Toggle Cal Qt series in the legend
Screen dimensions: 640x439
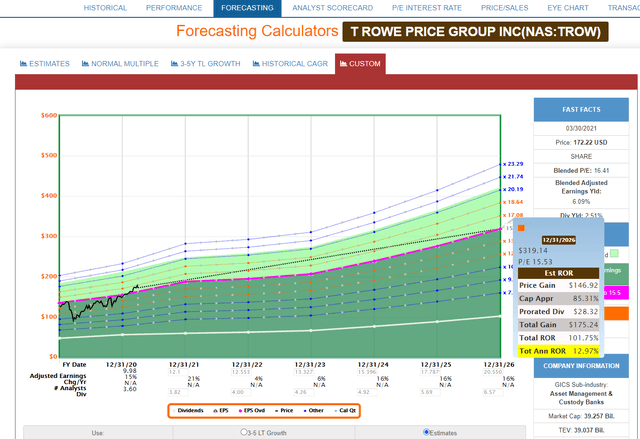344,410
